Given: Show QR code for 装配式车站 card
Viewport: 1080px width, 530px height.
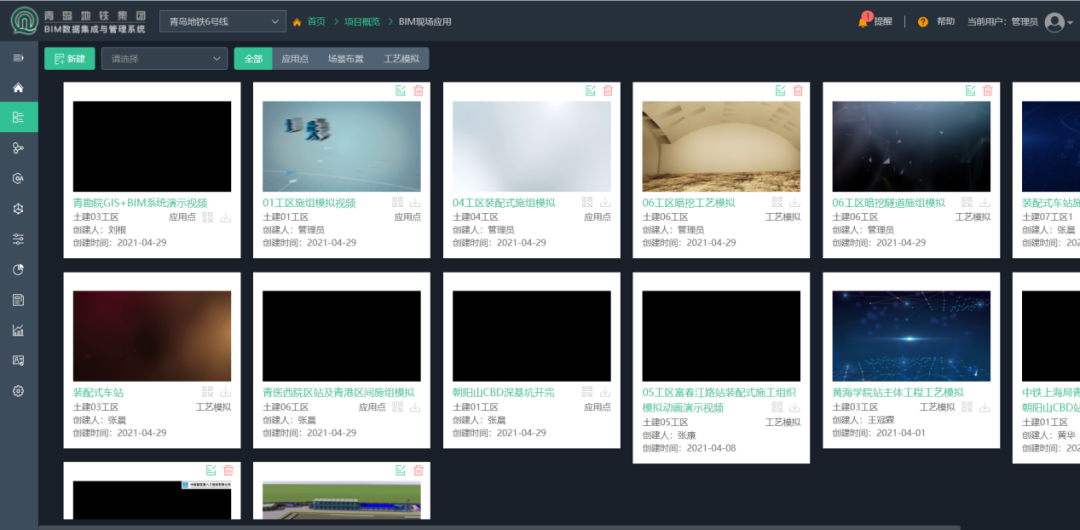Looking at the screenshot, I should click(x=208, y=391).
